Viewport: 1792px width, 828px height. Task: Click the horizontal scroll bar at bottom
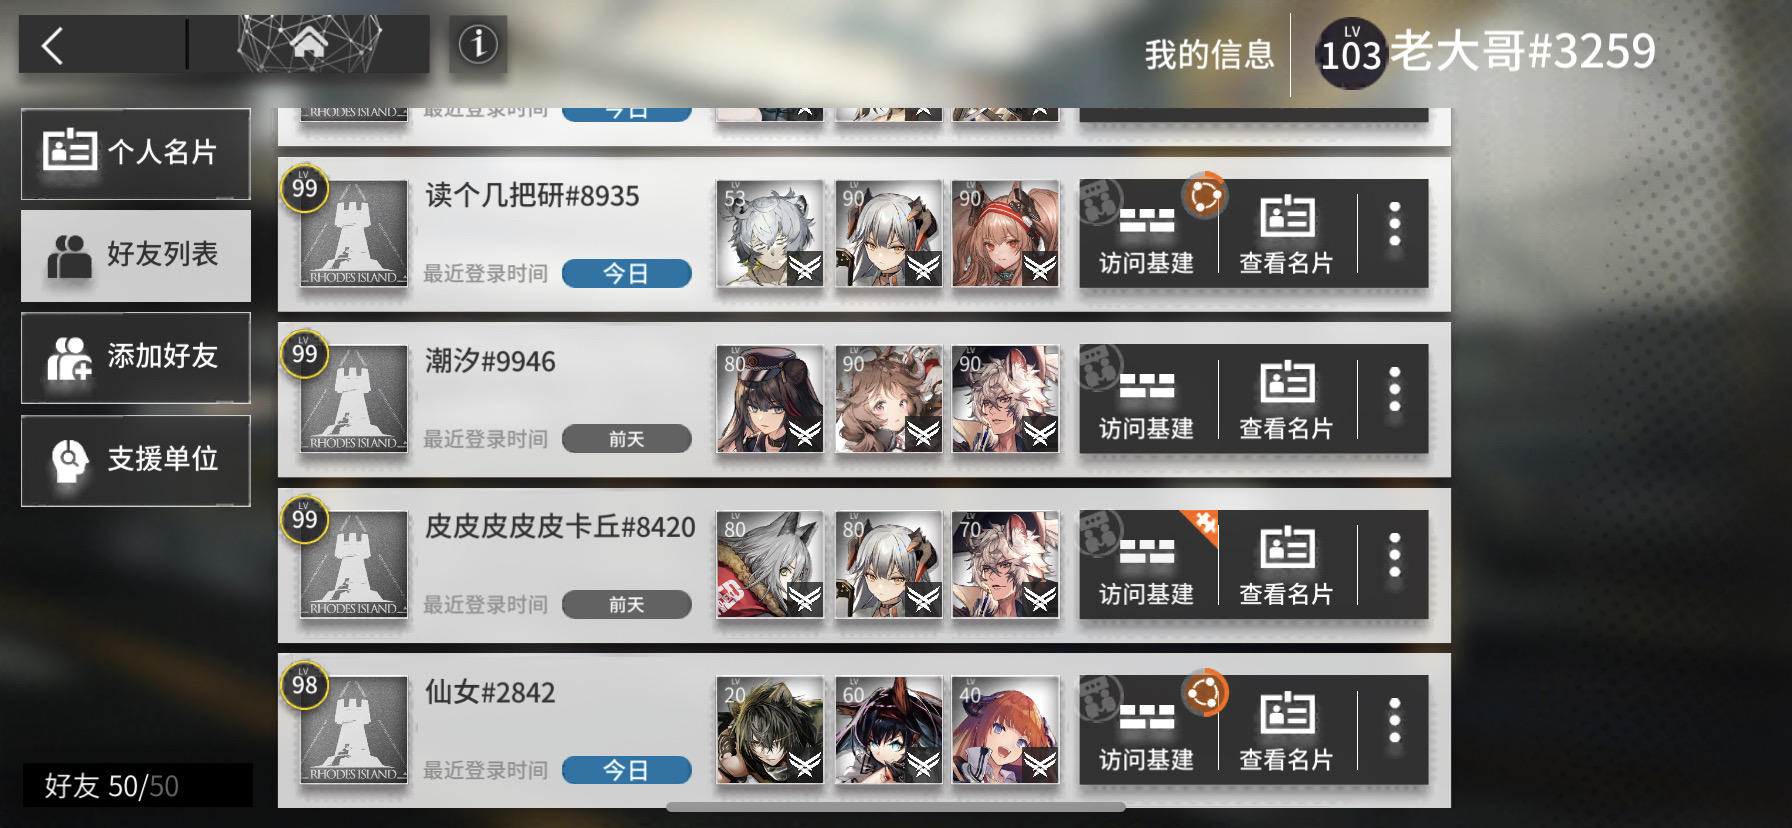[x=896, y=807]
